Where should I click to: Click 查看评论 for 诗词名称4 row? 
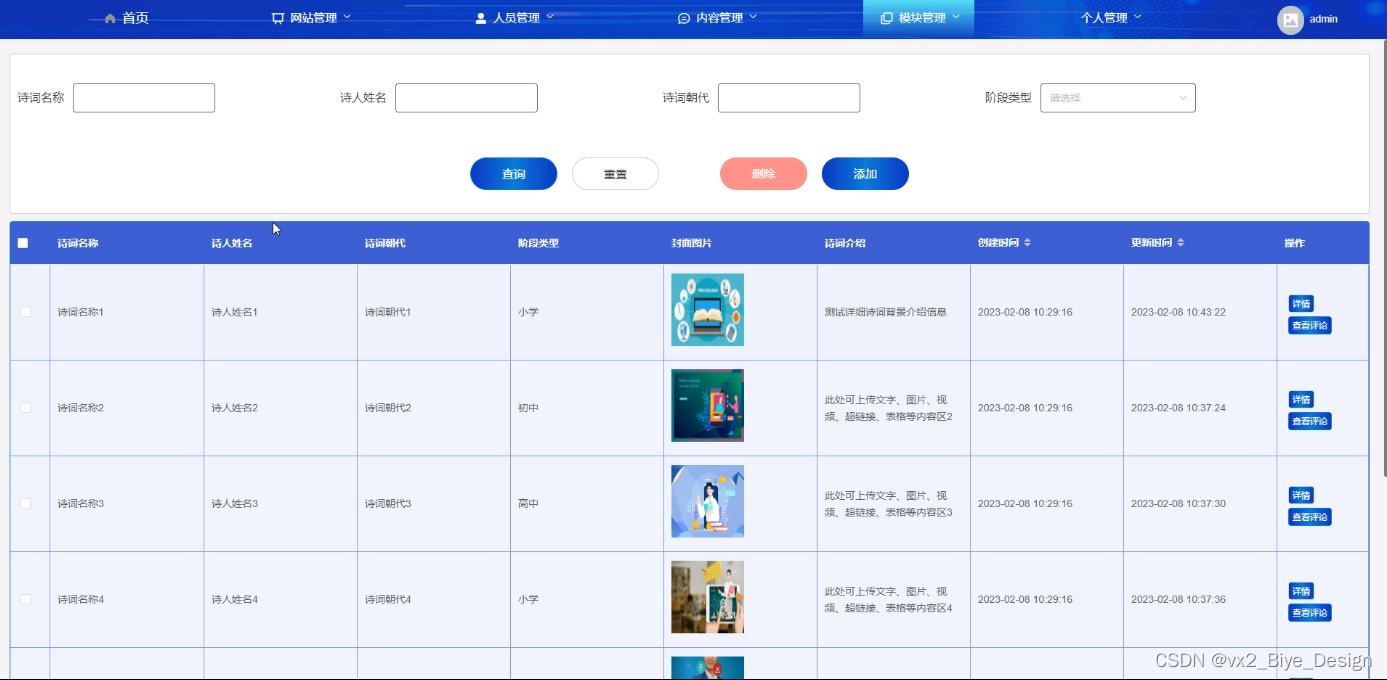coord(1310,613)
